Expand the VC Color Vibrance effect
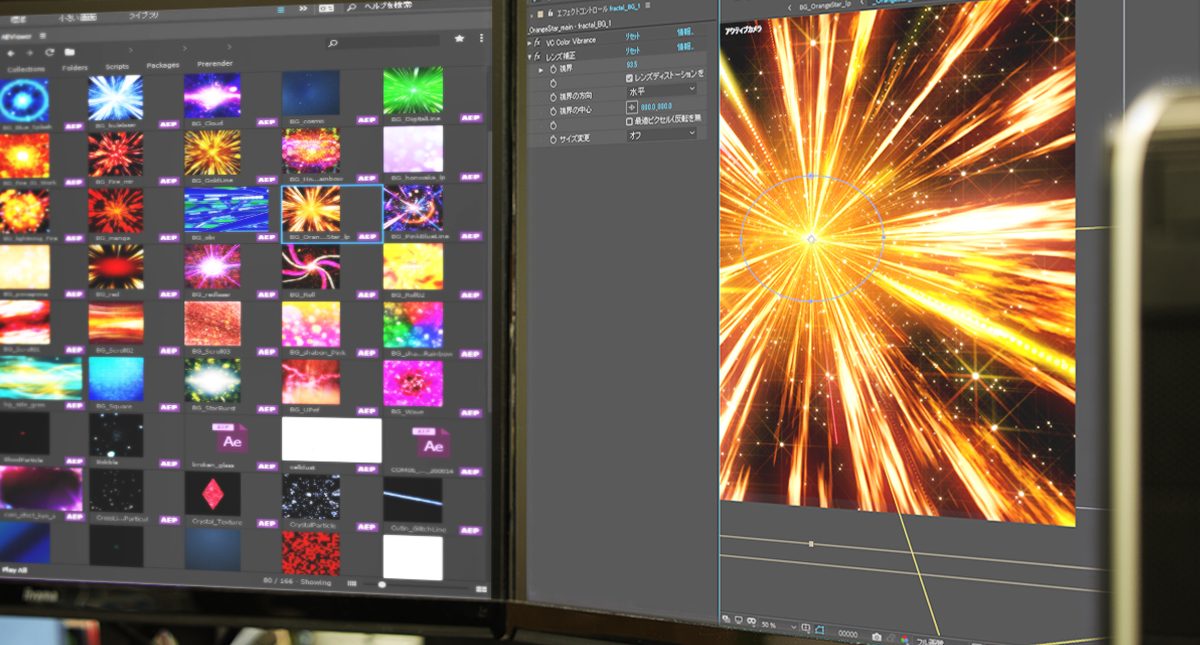1200x645 pixels. 529,44
